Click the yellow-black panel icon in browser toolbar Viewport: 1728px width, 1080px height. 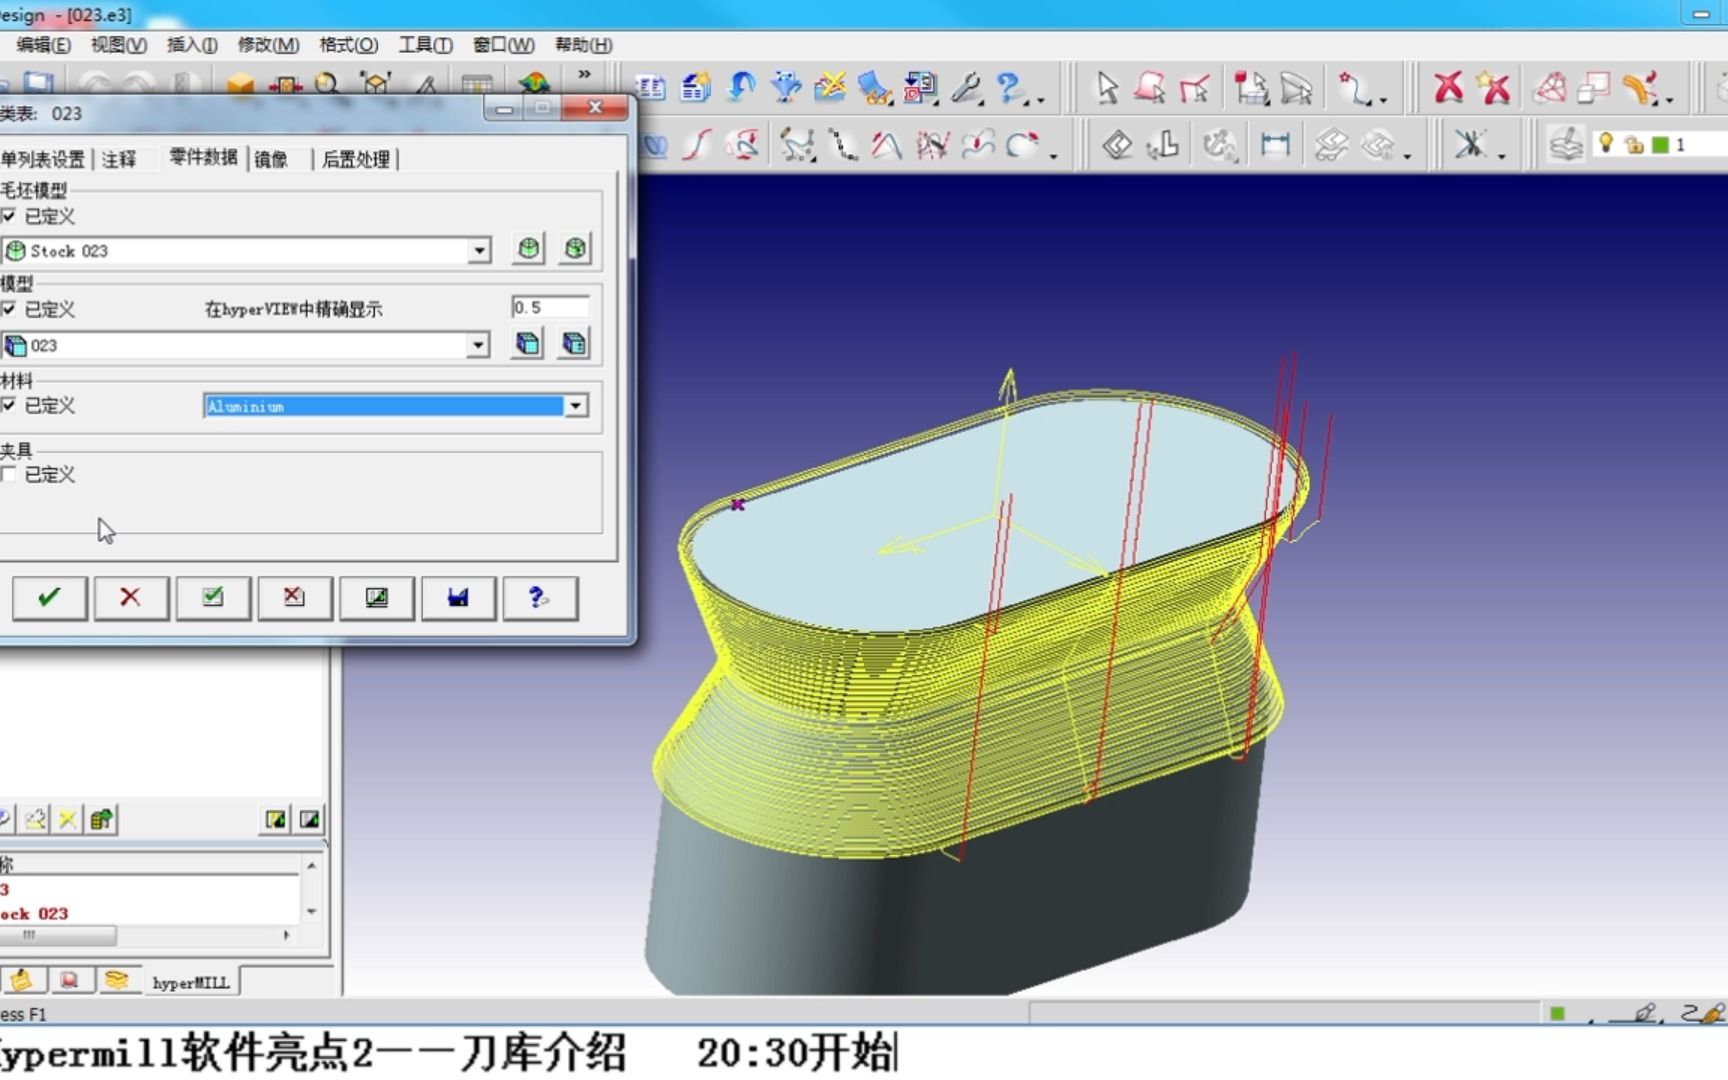tap(276, 820)
